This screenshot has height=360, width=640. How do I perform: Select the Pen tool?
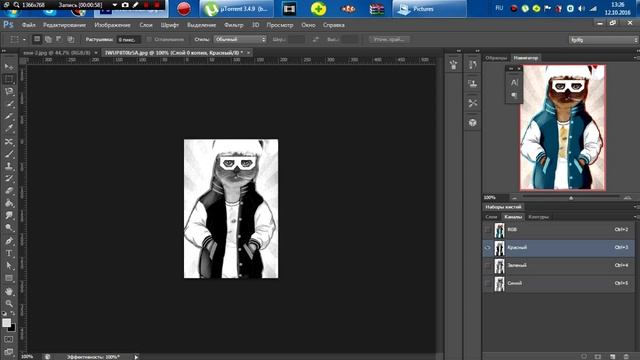9,241
